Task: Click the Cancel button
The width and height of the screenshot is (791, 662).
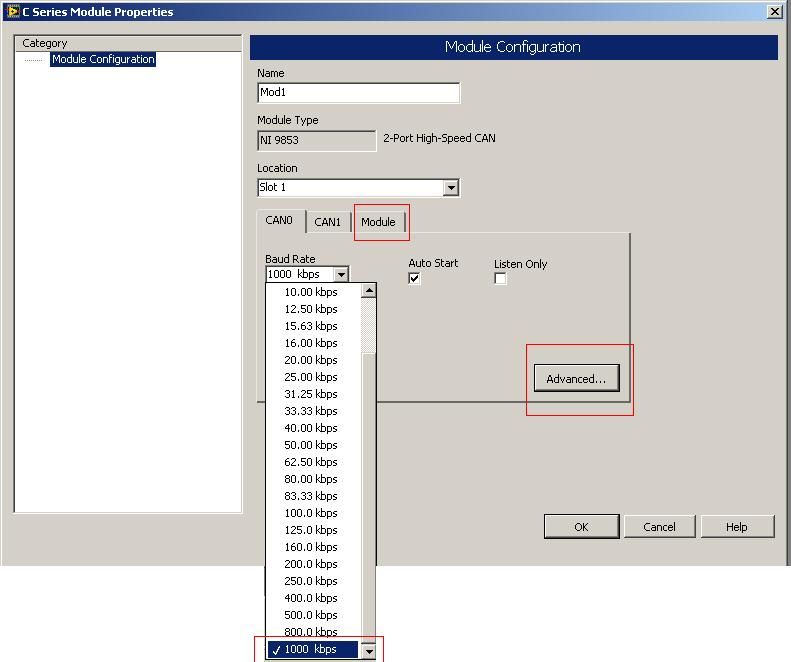Action: coord(659,527)
